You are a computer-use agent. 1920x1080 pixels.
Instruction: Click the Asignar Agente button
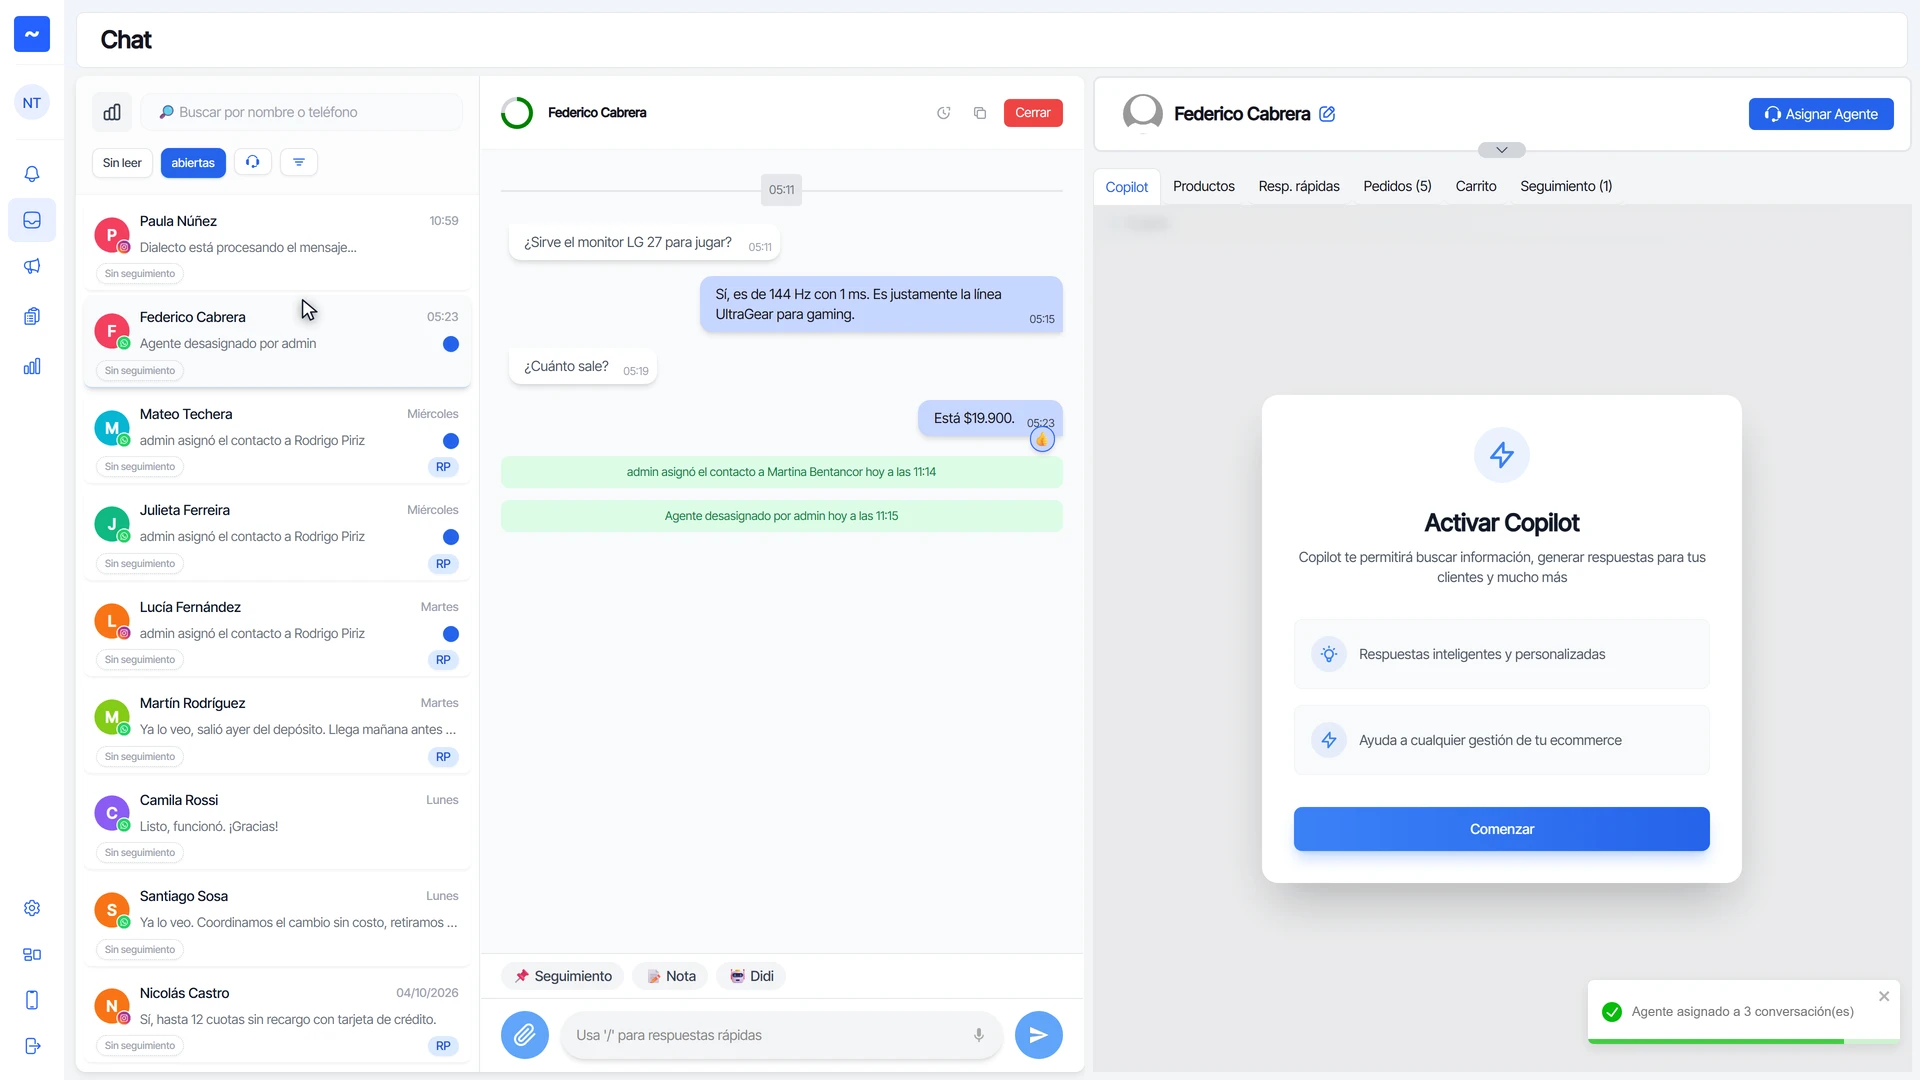[x=1821, y=114]
